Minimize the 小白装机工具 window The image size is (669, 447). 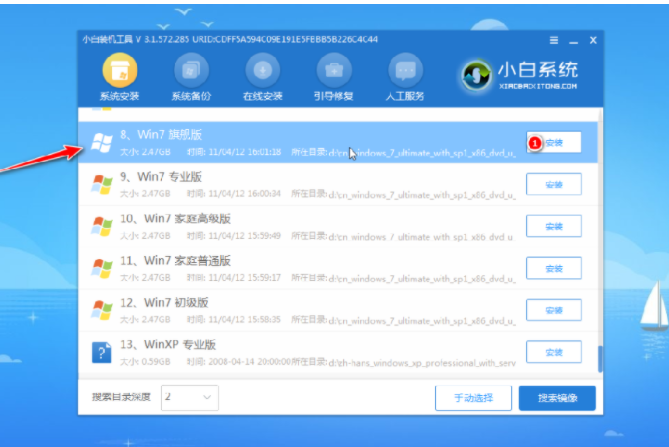573,40
